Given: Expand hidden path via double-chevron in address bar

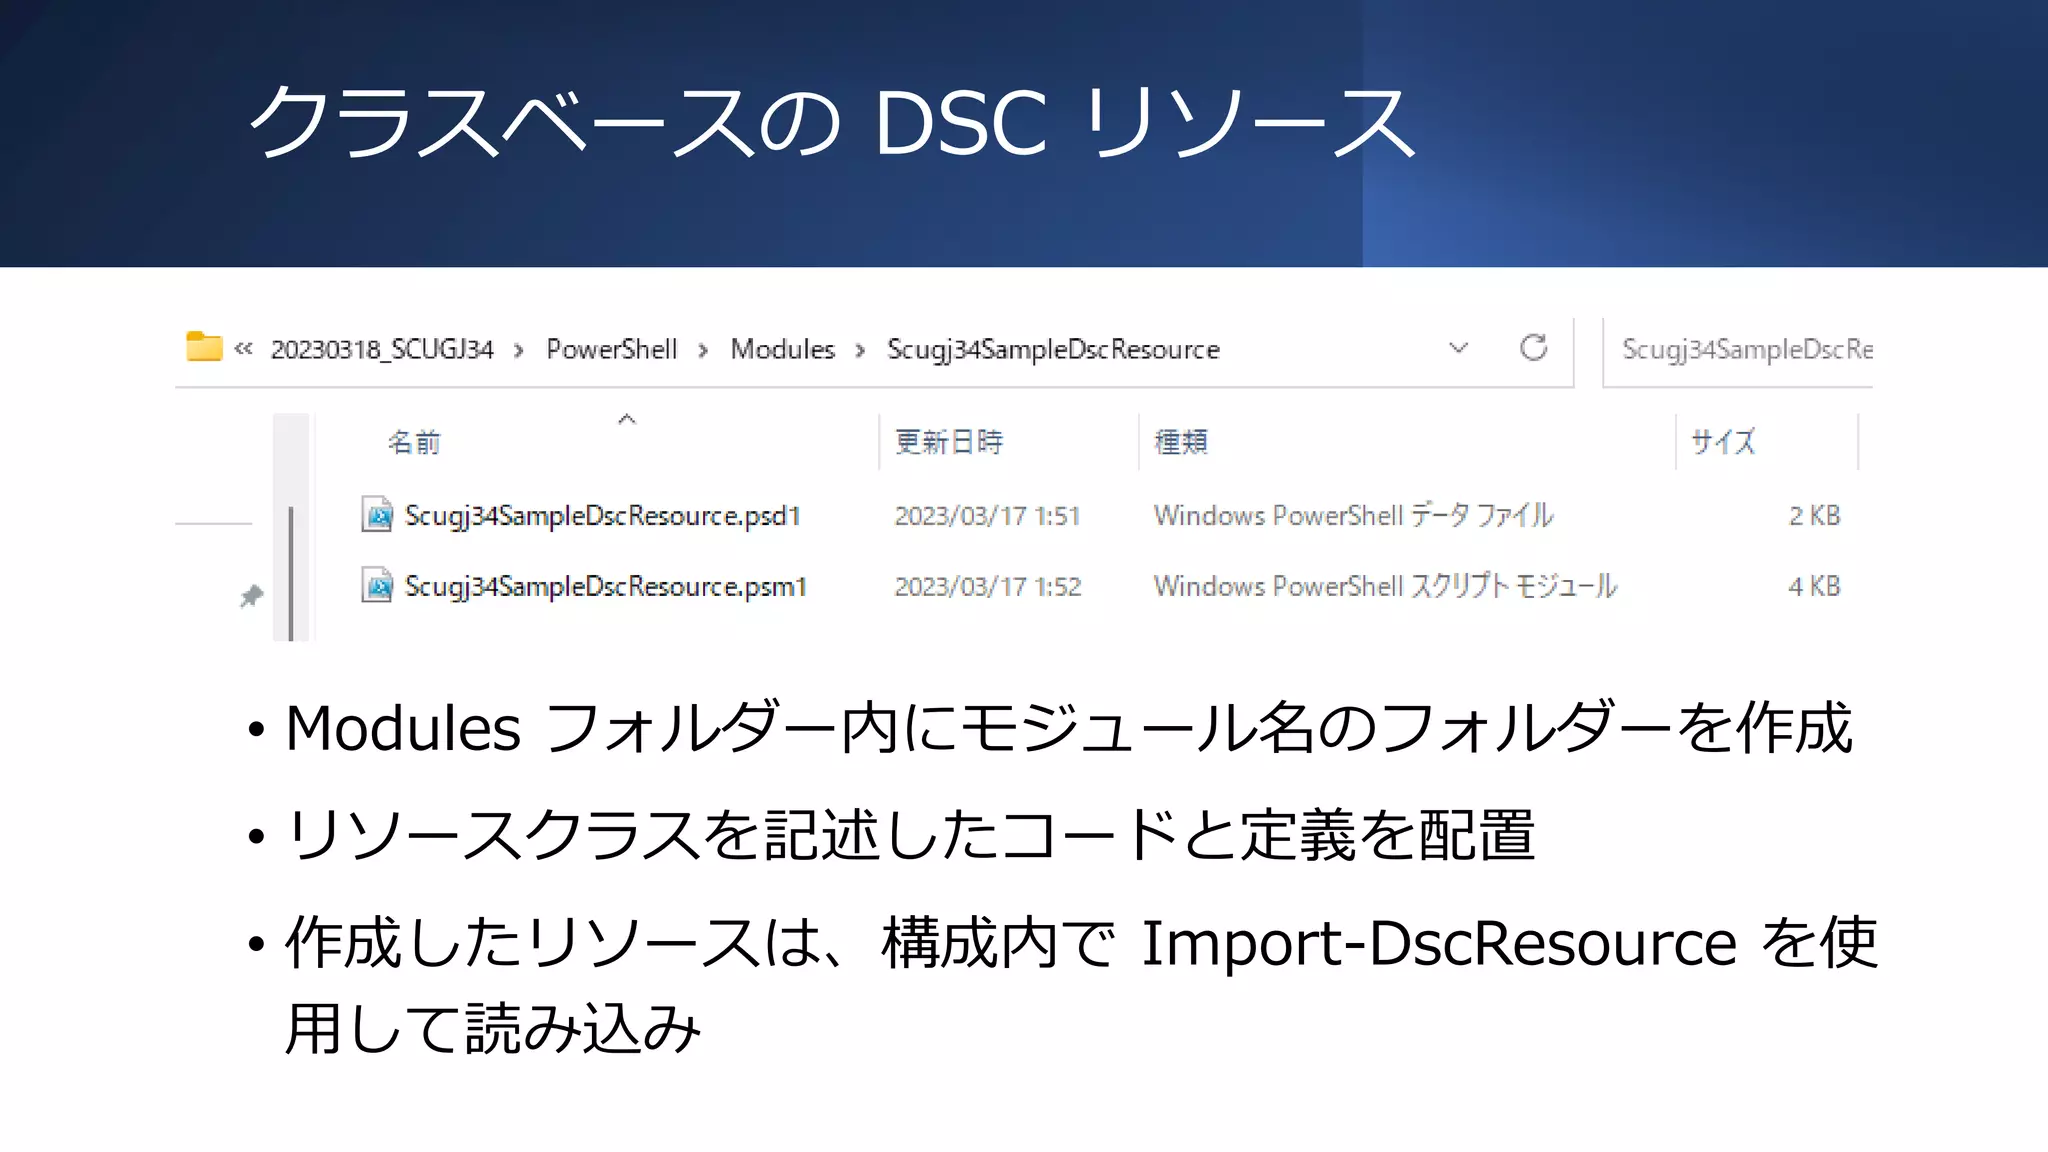Looking at the screenshot, I should [243, 349].
